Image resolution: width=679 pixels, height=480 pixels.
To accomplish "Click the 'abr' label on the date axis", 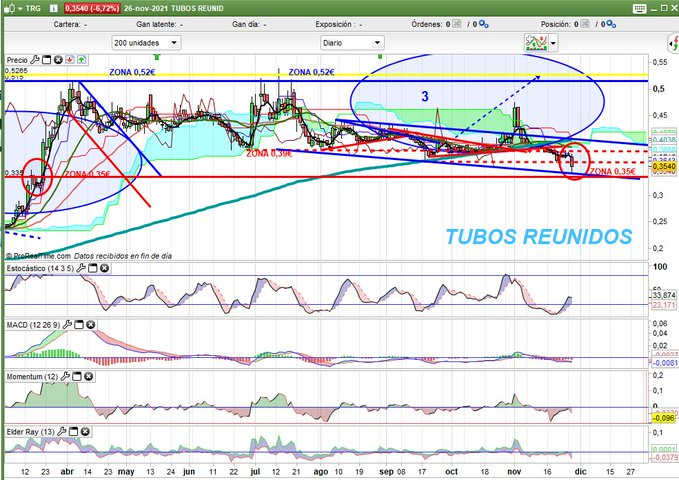I will point(67,472).
